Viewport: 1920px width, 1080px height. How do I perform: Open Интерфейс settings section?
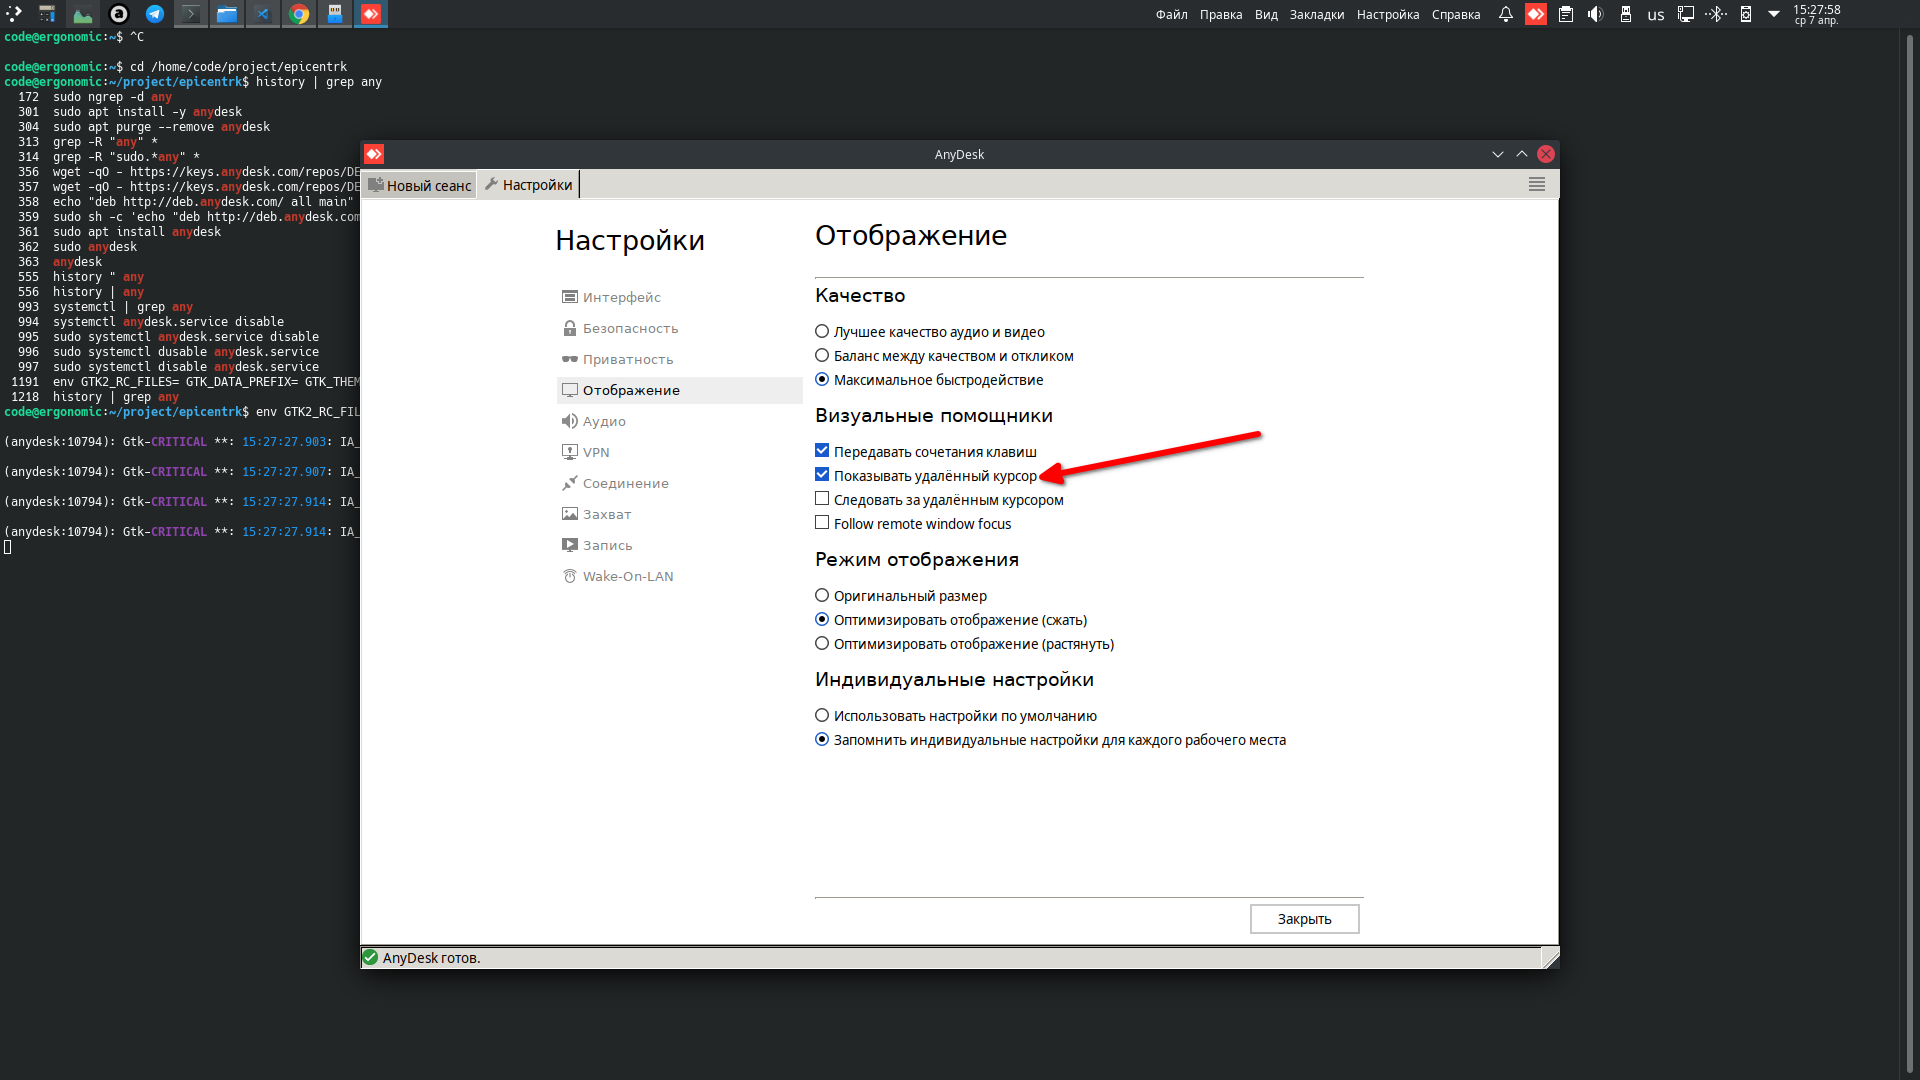pos(679,297)
